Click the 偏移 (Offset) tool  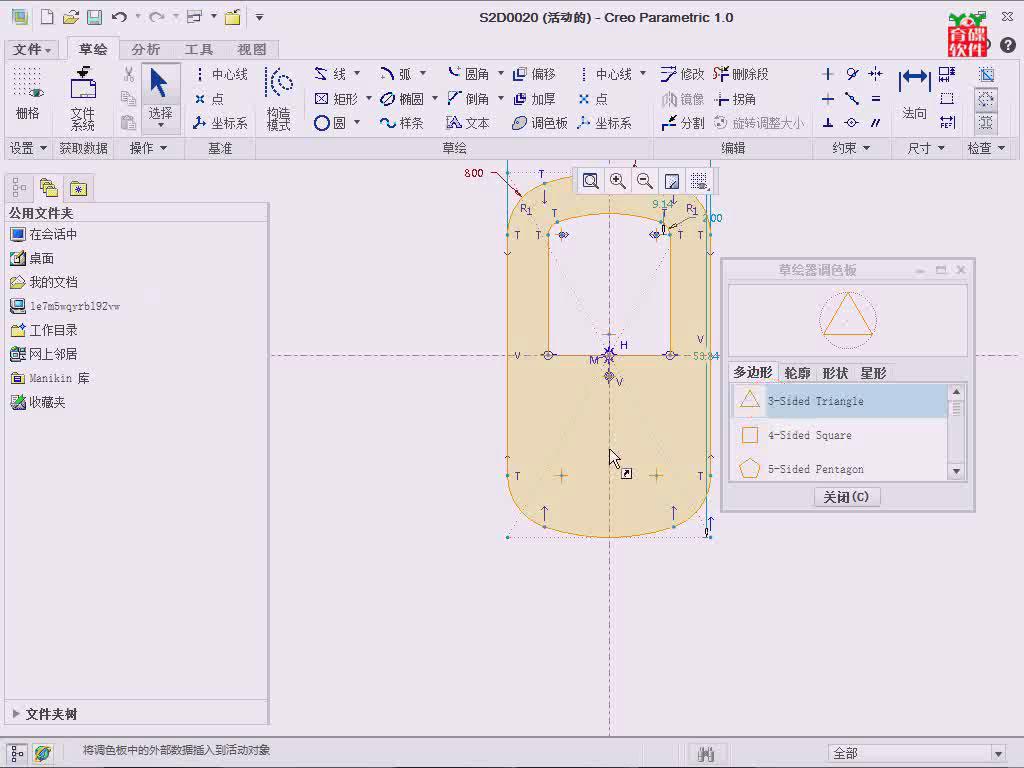coord(534,74)
